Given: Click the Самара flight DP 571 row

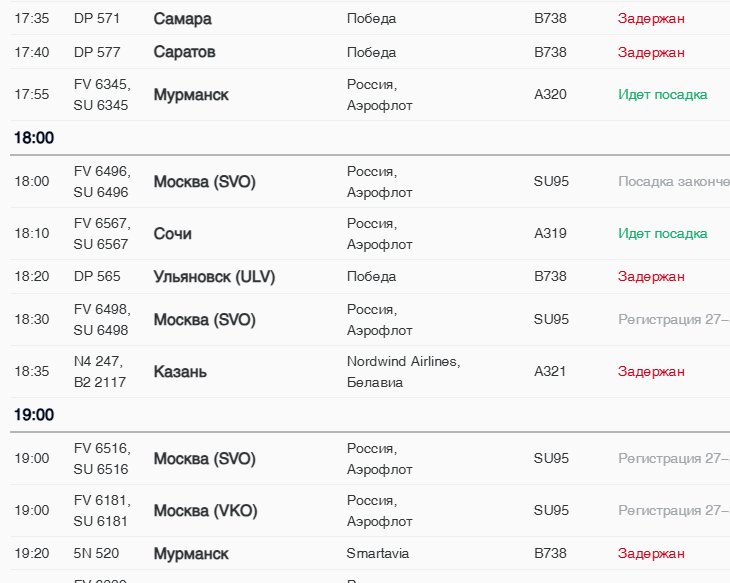Looking at the screenshot, I should coord(182,19).
